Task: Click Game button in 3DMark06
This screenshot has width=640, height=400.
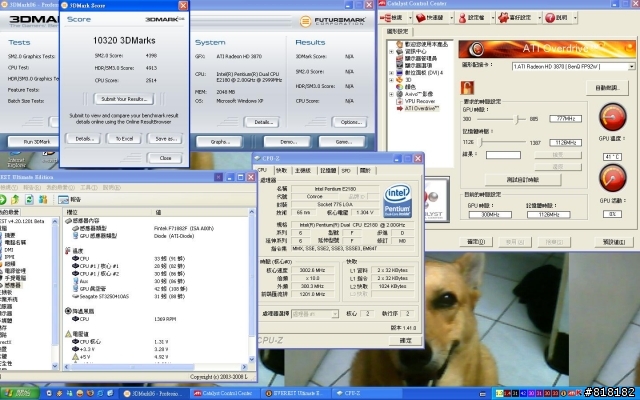Action: point(342,142)
